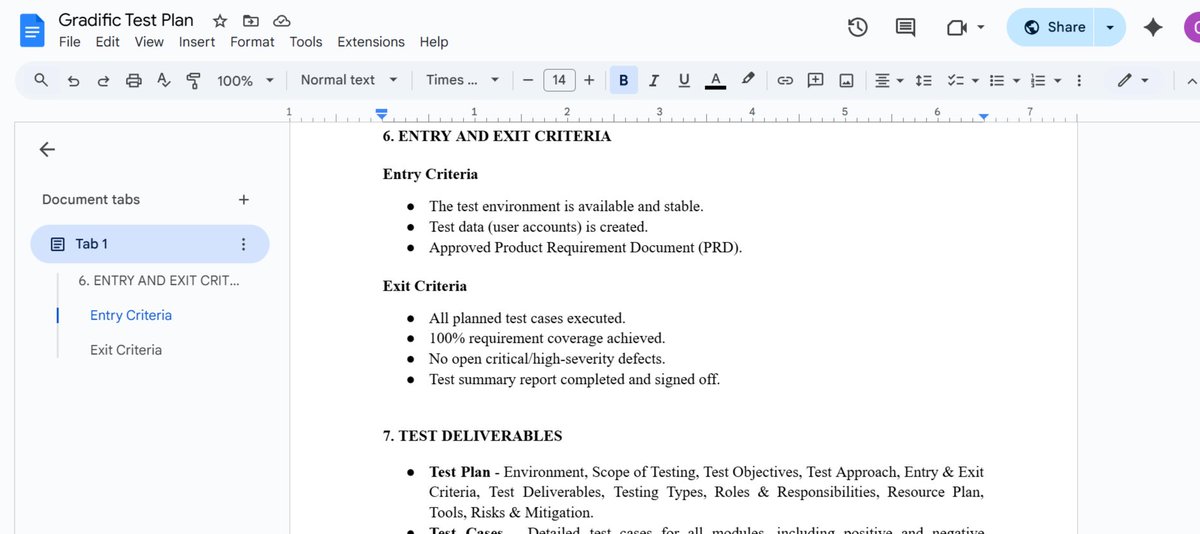Jump to 6. ENTRY AND EXIT outline heading
Image resolution: width=1200 pixels, height=534 pixels.
pos(159,280)
